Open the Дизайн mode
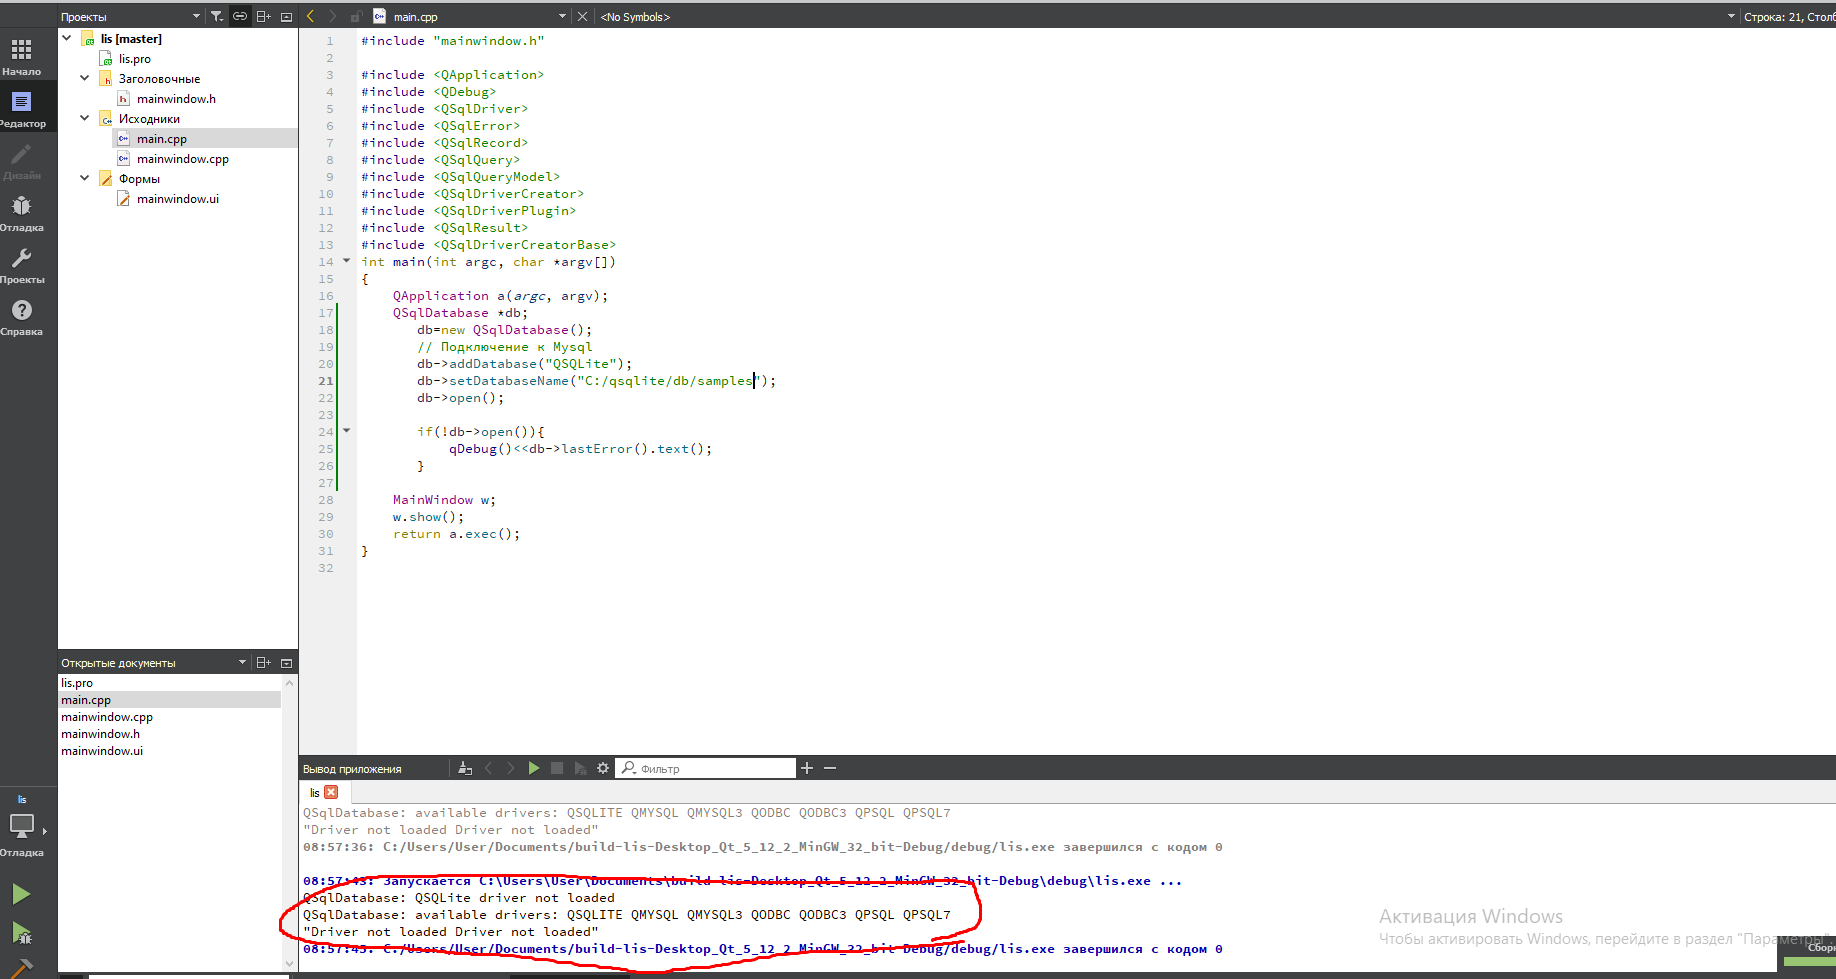The image size is (1836, 979). pyautogui.click(x=21, y=161)
